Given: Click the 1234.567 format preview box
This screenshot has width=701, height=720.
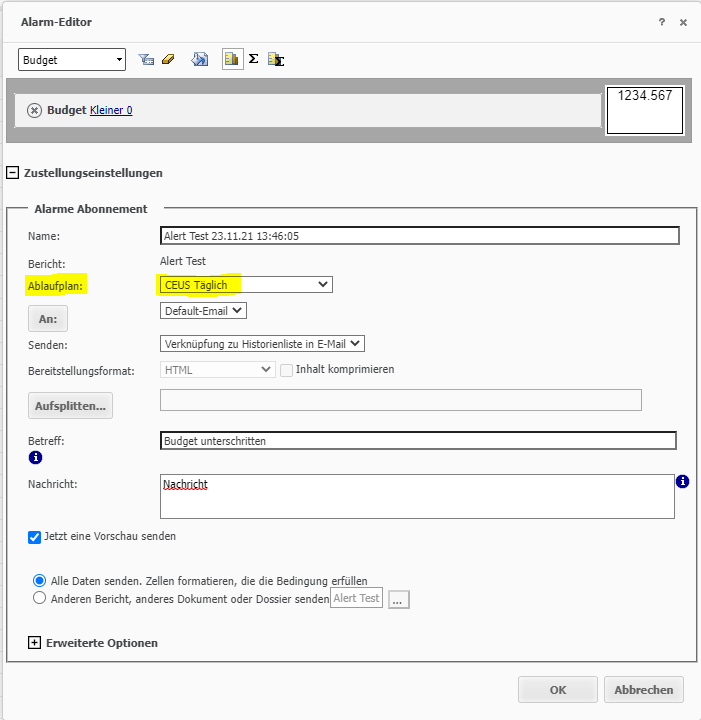Looking at the screenshot, I should pyautogui.click(x=644, y=110).
